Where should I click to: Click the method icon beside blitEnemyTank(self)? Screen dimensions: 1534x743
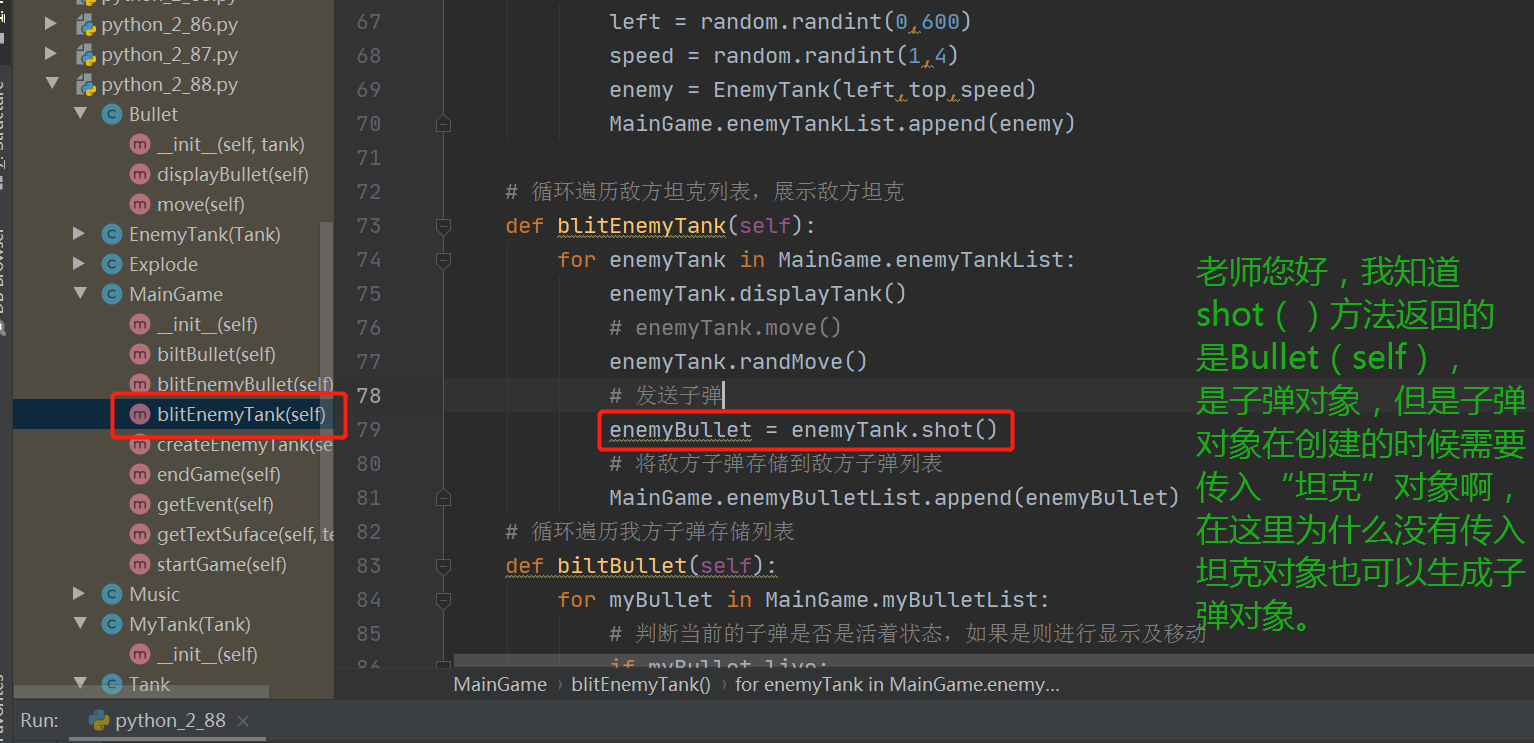tap(141, 415)
